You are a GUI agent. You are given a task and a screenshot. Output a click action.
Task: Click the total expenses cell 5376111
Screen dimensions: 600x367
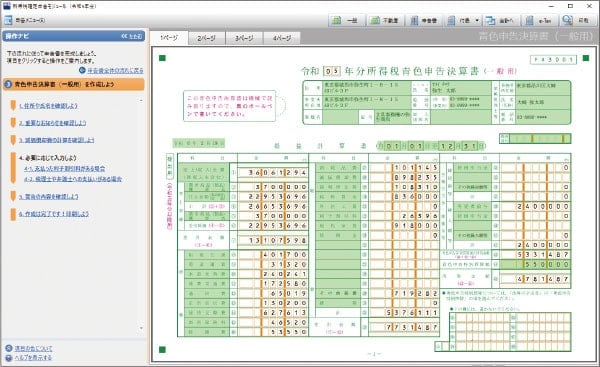[x=404, y=313]
